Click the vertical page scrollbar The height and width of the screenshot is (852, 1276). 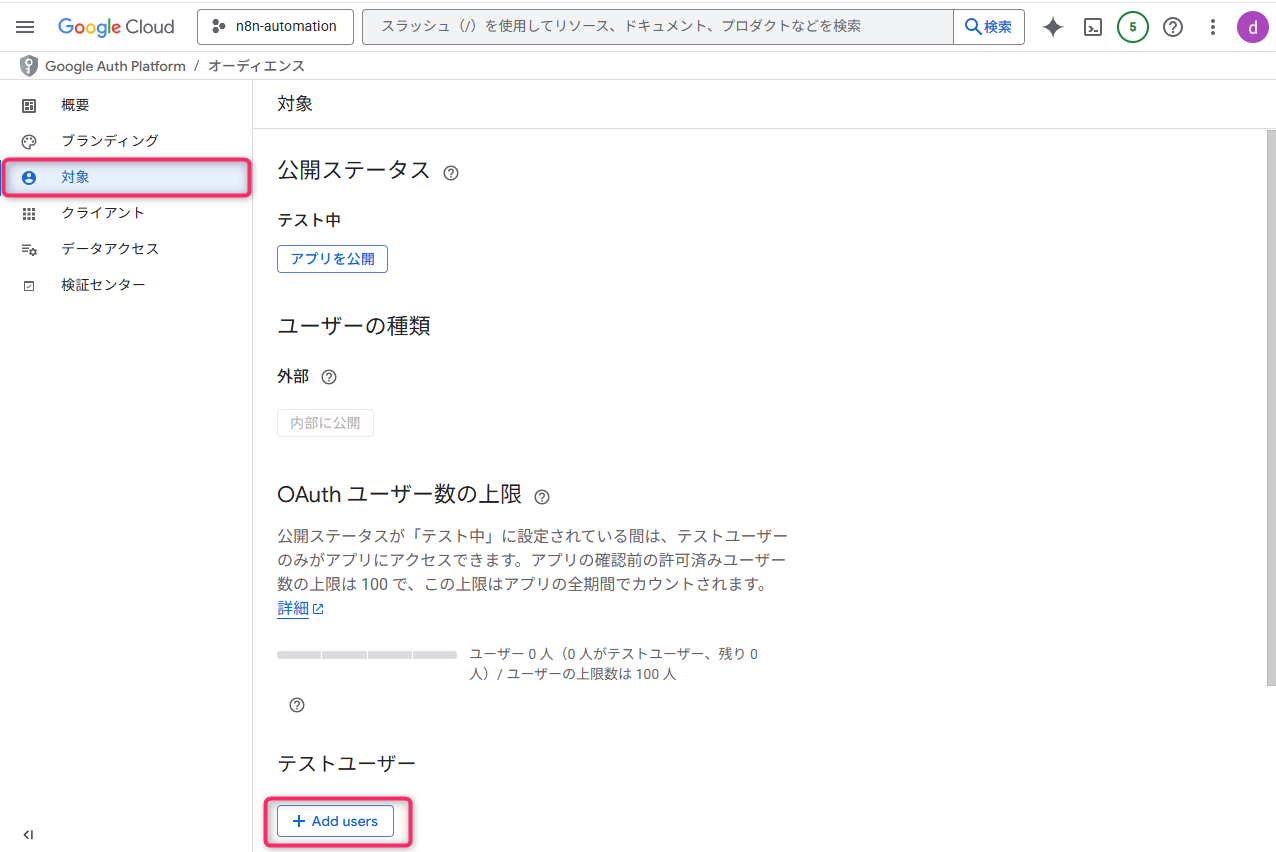coord(1271,407)
